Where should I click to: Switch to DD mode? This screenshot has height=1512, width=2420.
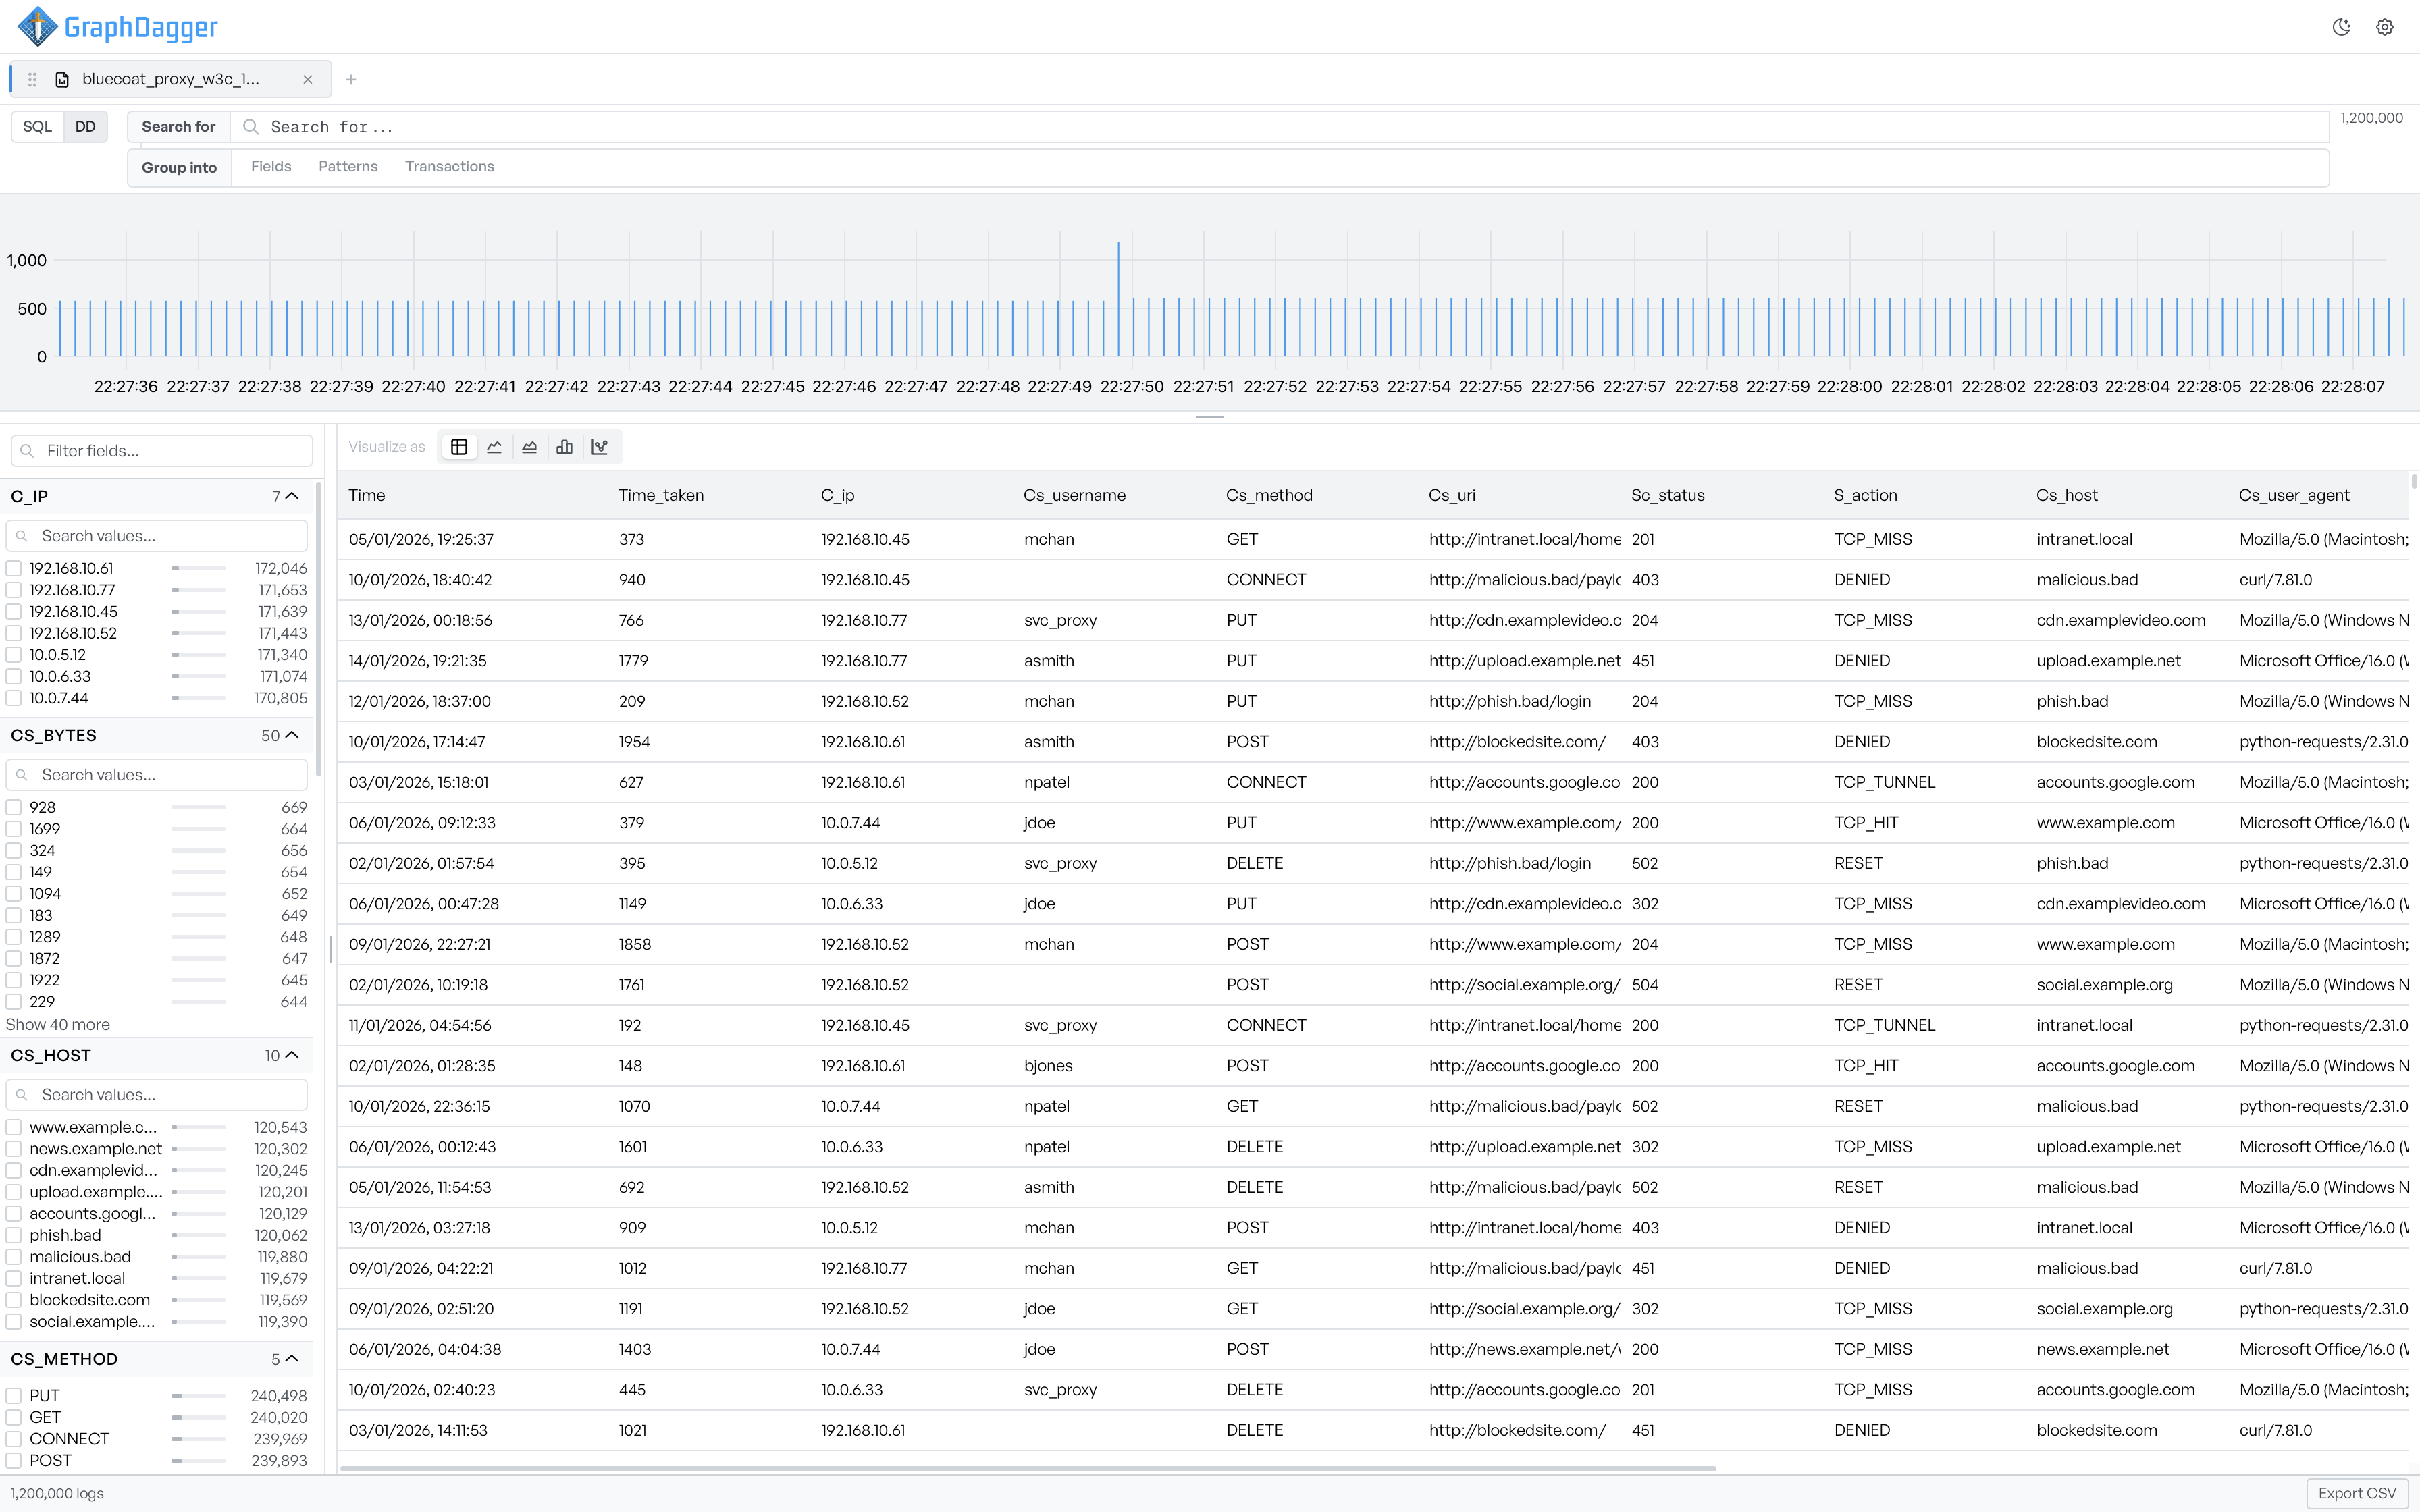[x=86, y=127]
